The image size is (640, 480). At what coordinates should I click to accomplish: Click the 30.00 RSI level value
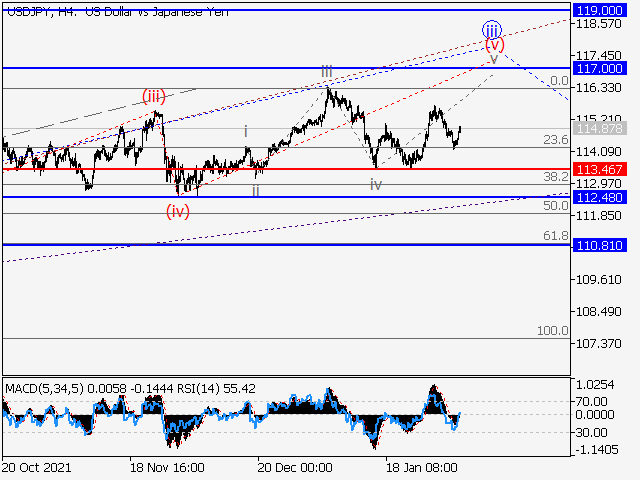[591, 432]
